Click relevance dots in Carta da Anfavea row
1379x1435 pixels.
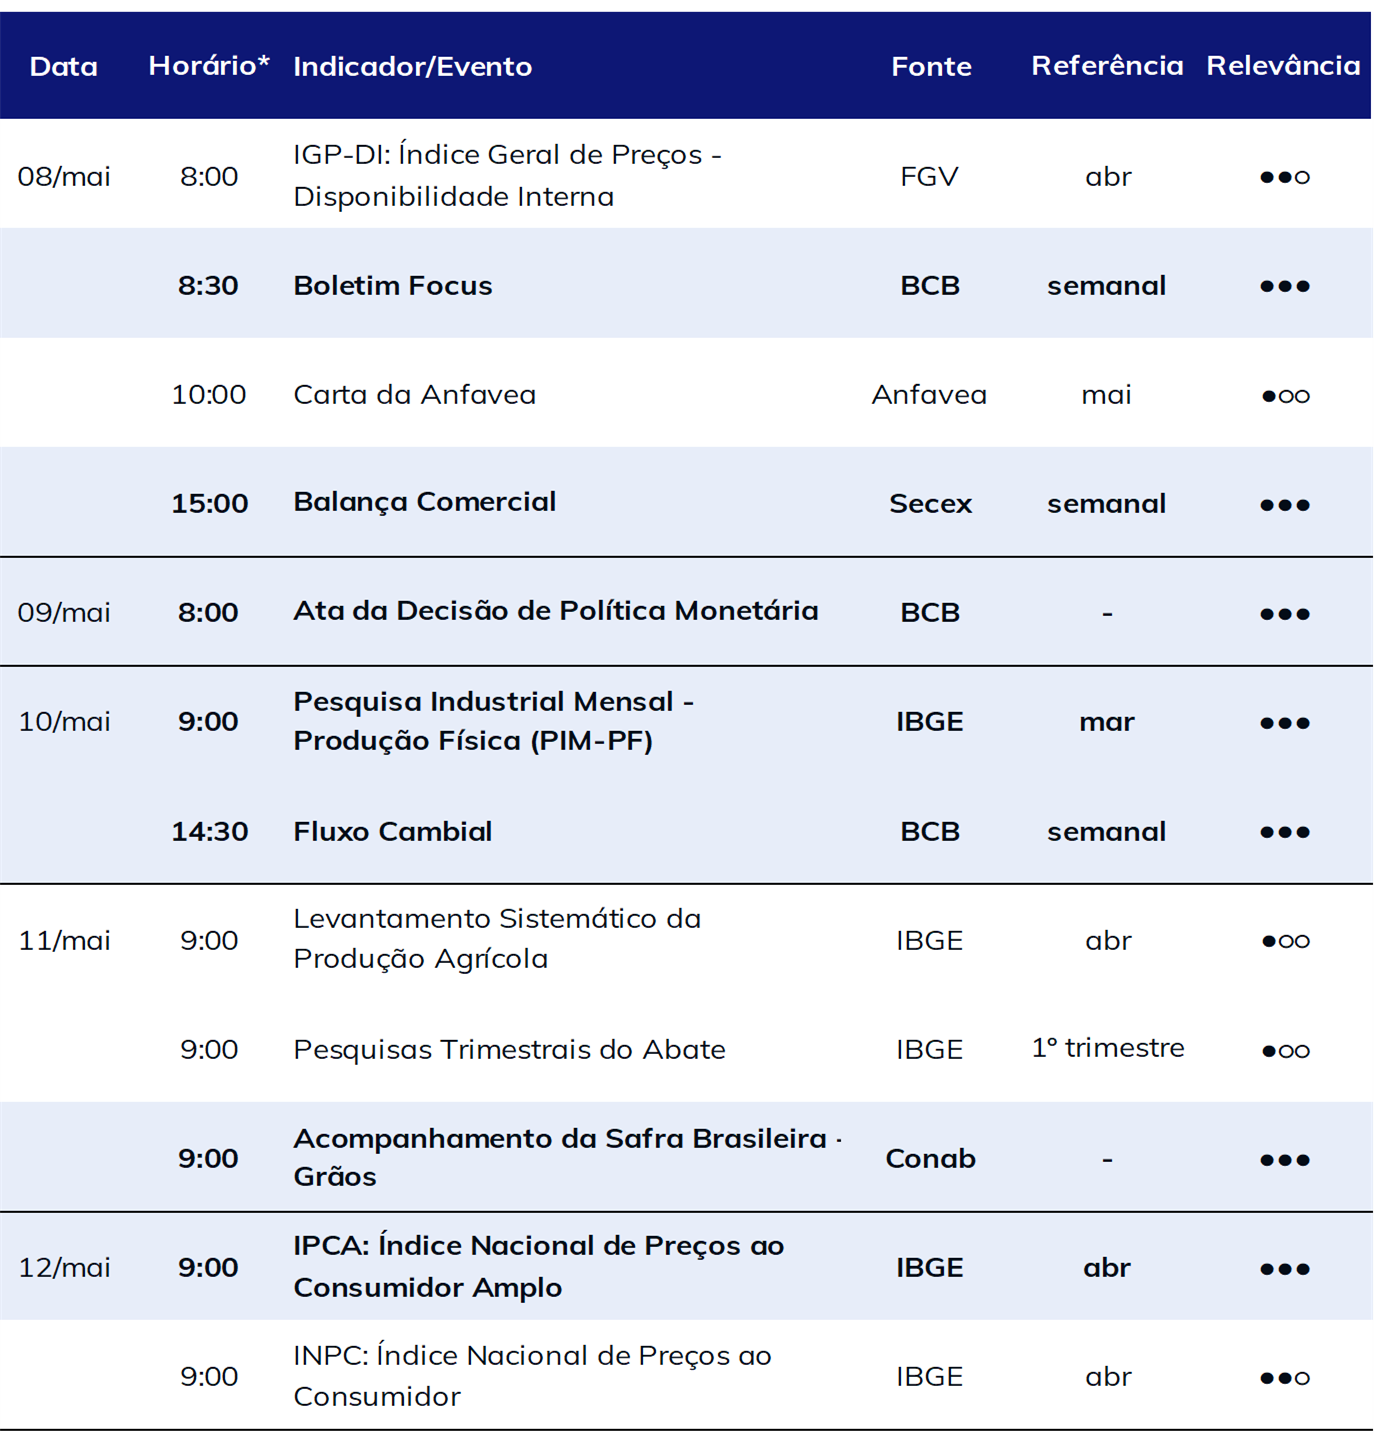point(1285,396)
